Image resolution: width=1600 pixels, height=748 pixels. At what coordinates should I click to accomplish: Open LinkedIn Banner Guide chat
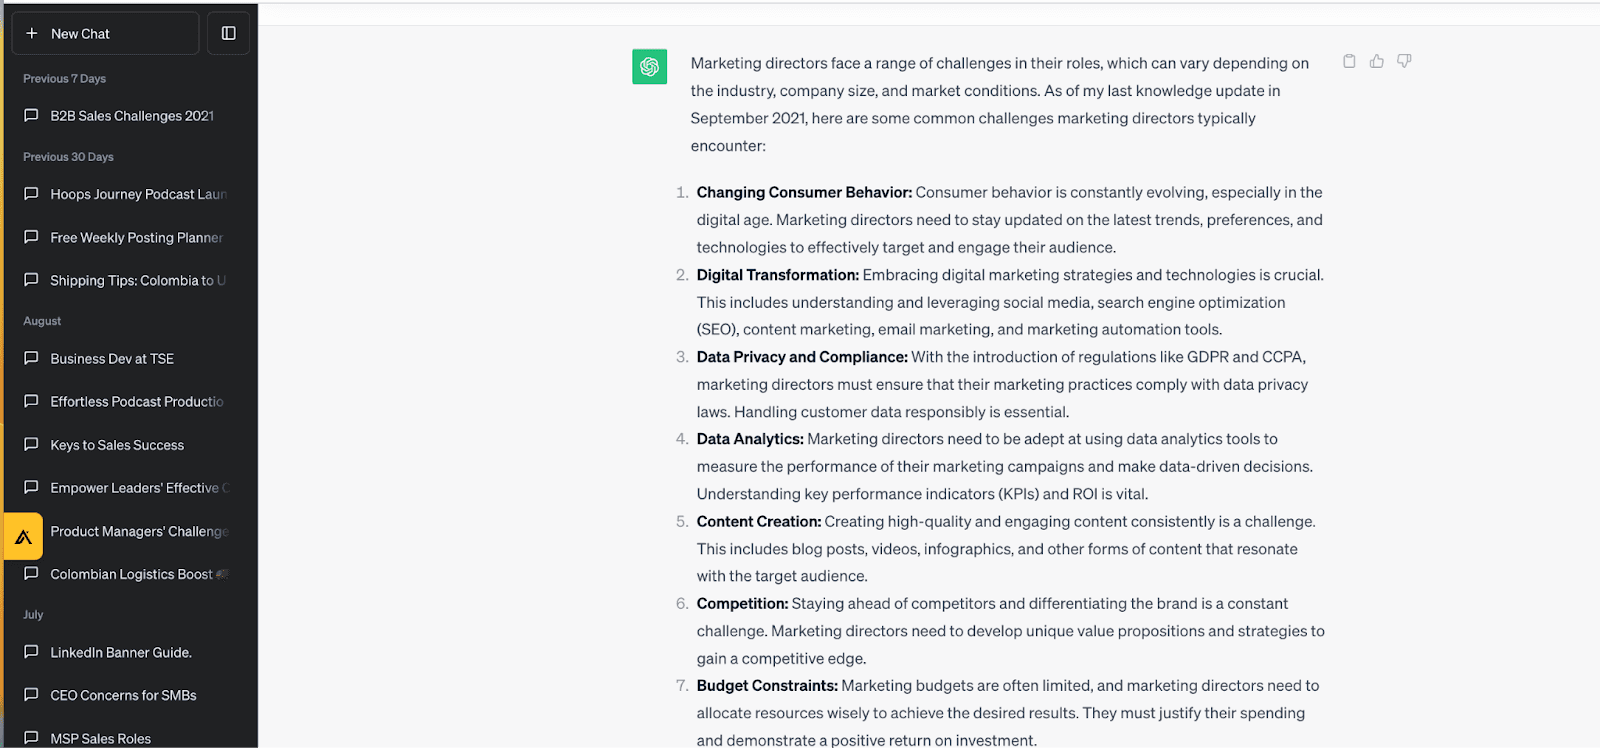[x=121, y=652]
